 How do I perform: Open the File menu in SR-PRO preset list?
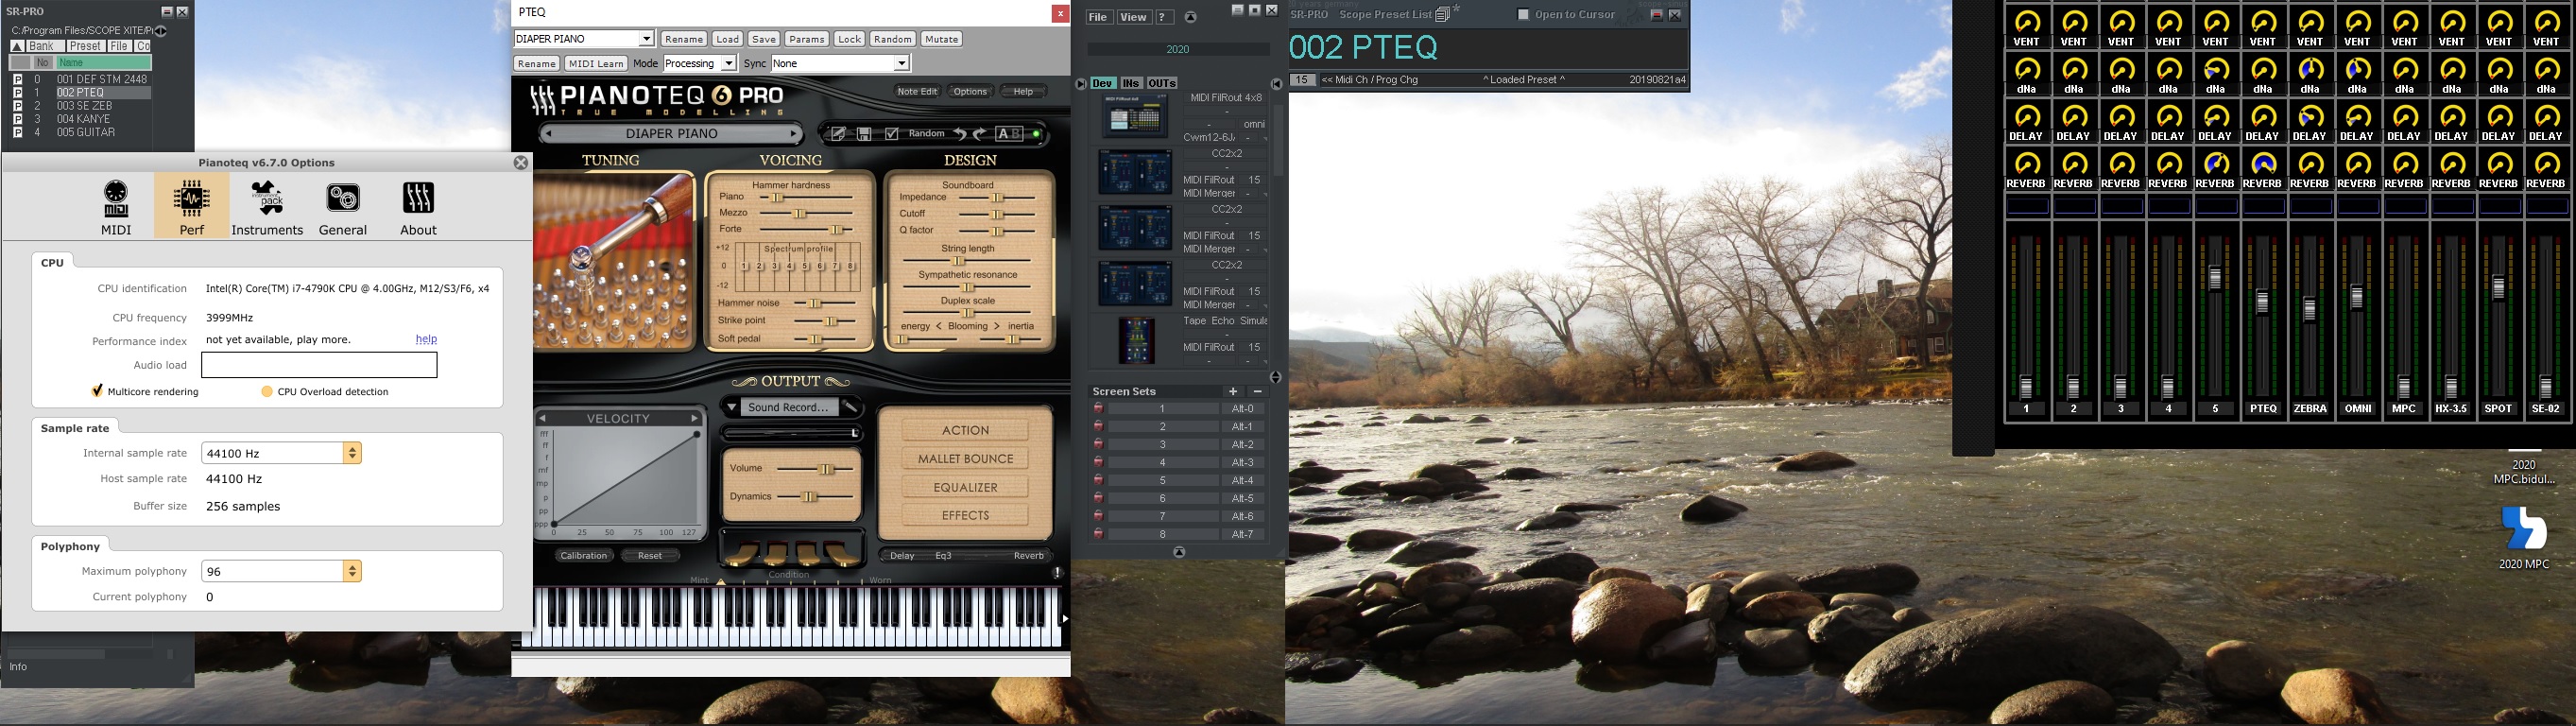coord(119,46)
